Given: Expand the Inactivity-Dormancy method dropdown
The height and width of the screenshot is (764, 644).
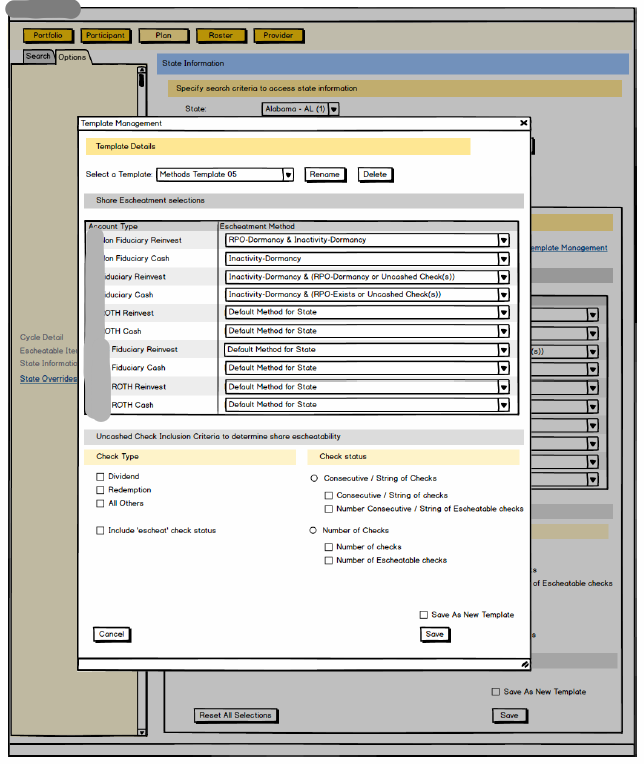Looking at the screenshot, I should click(367, 259).
